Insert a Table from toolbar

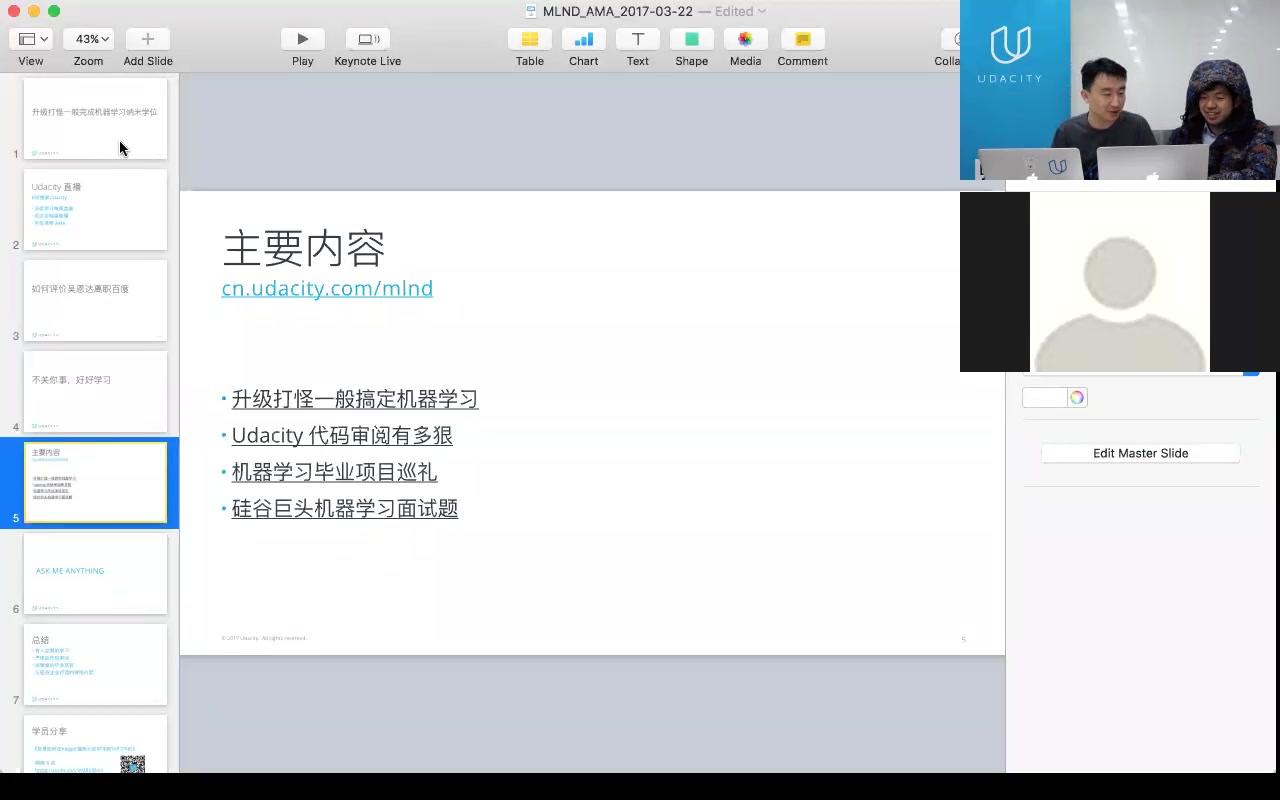click(530, 39)
